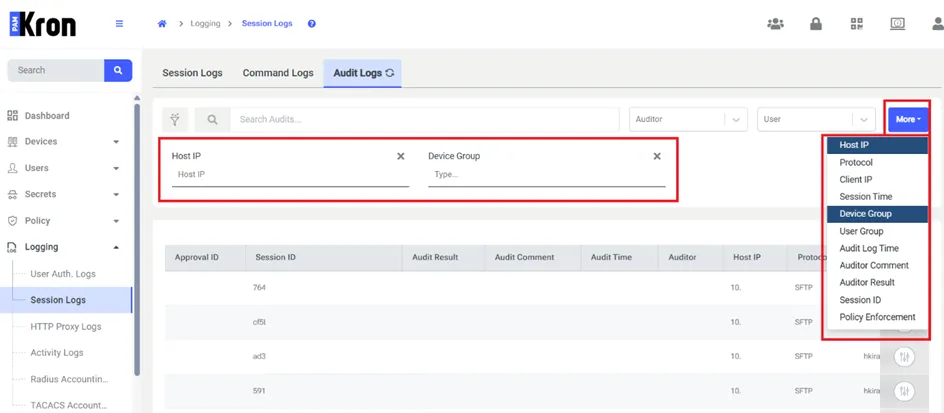Deselect Host IP in More menu
Image resolution: width=944 pixels, height=413 pixels.
(x=877, y=145)
